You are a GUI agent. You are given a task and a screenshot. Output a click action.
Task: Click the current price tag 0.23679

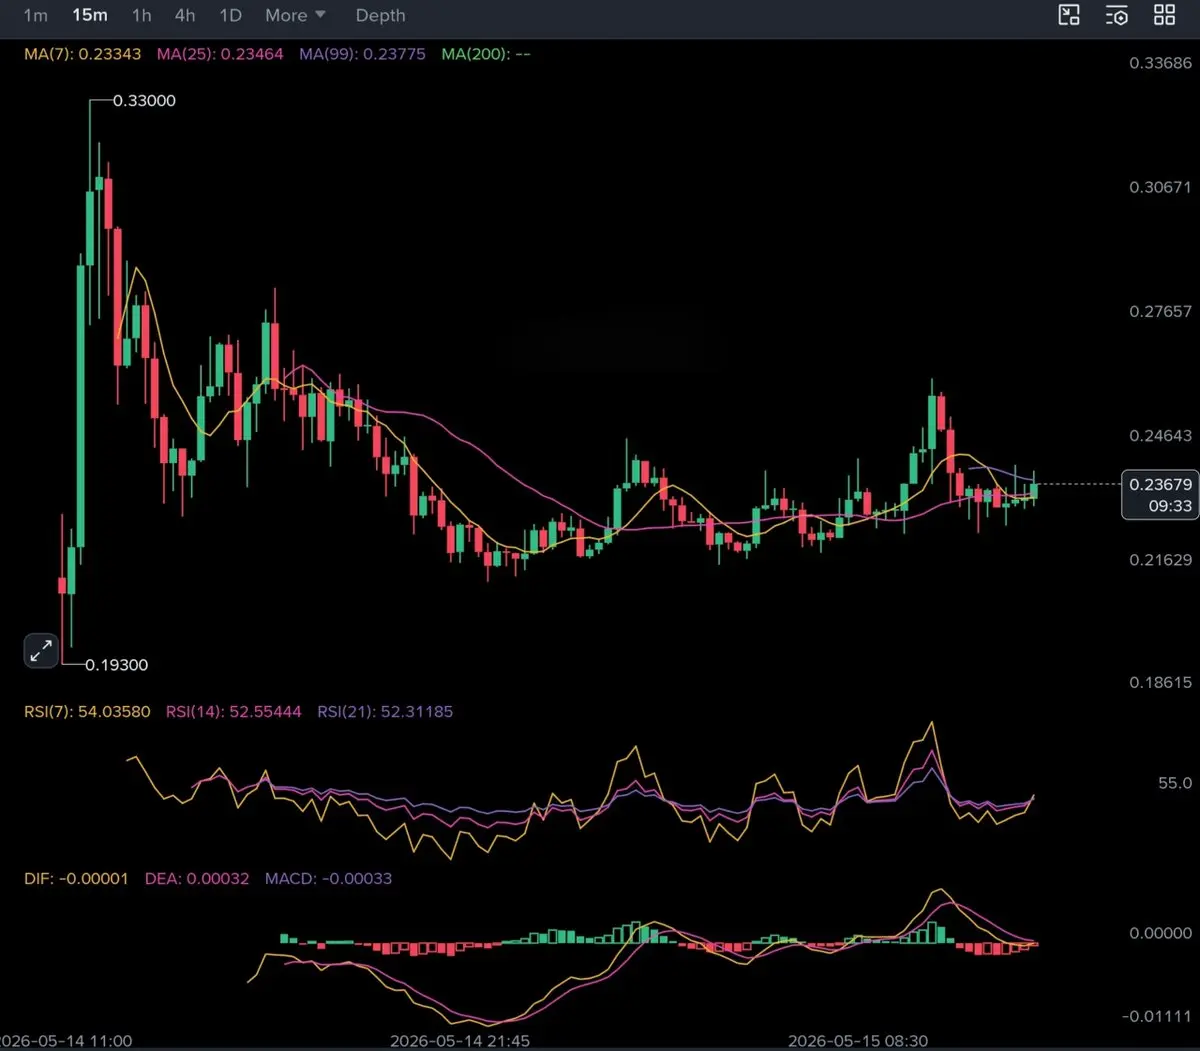(1160, 484)
